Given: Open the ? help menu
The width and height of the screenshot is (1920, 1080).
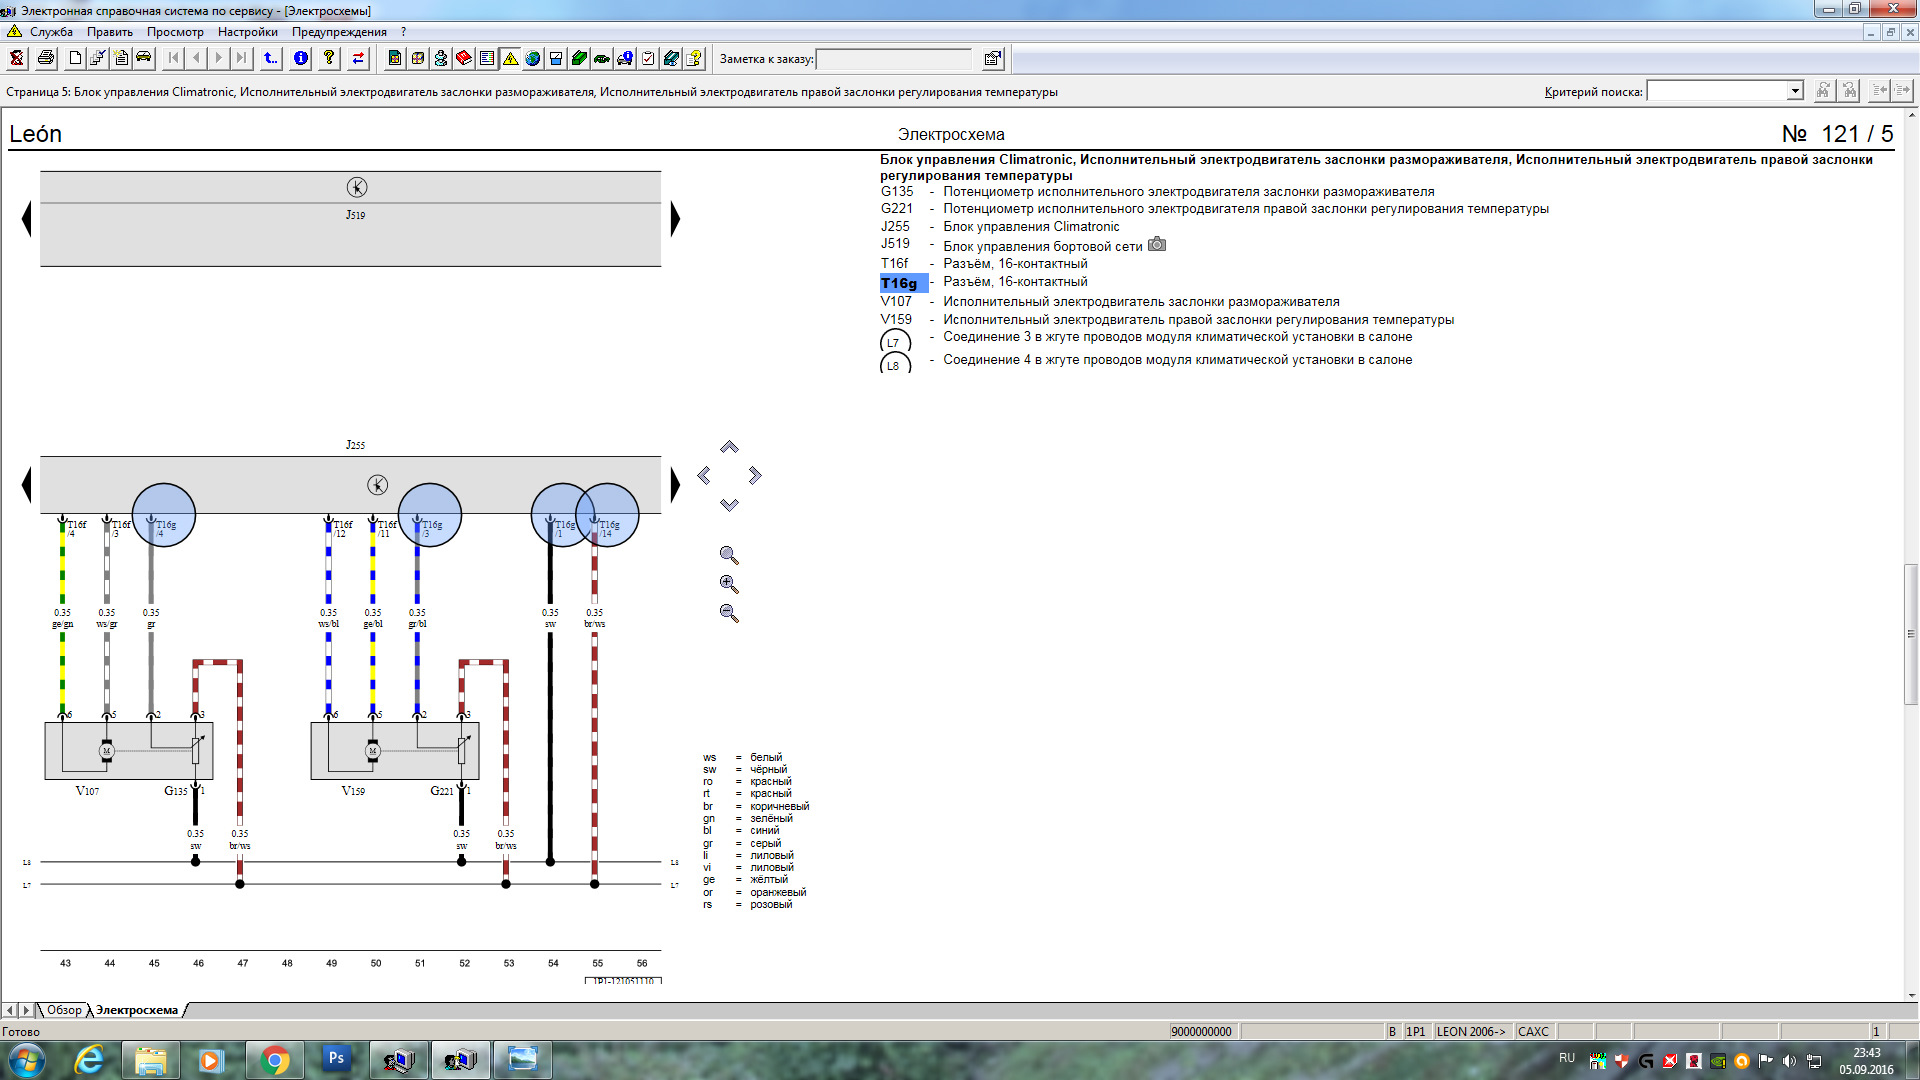Looking at the screenshot, I should click(x=404, y=31).
